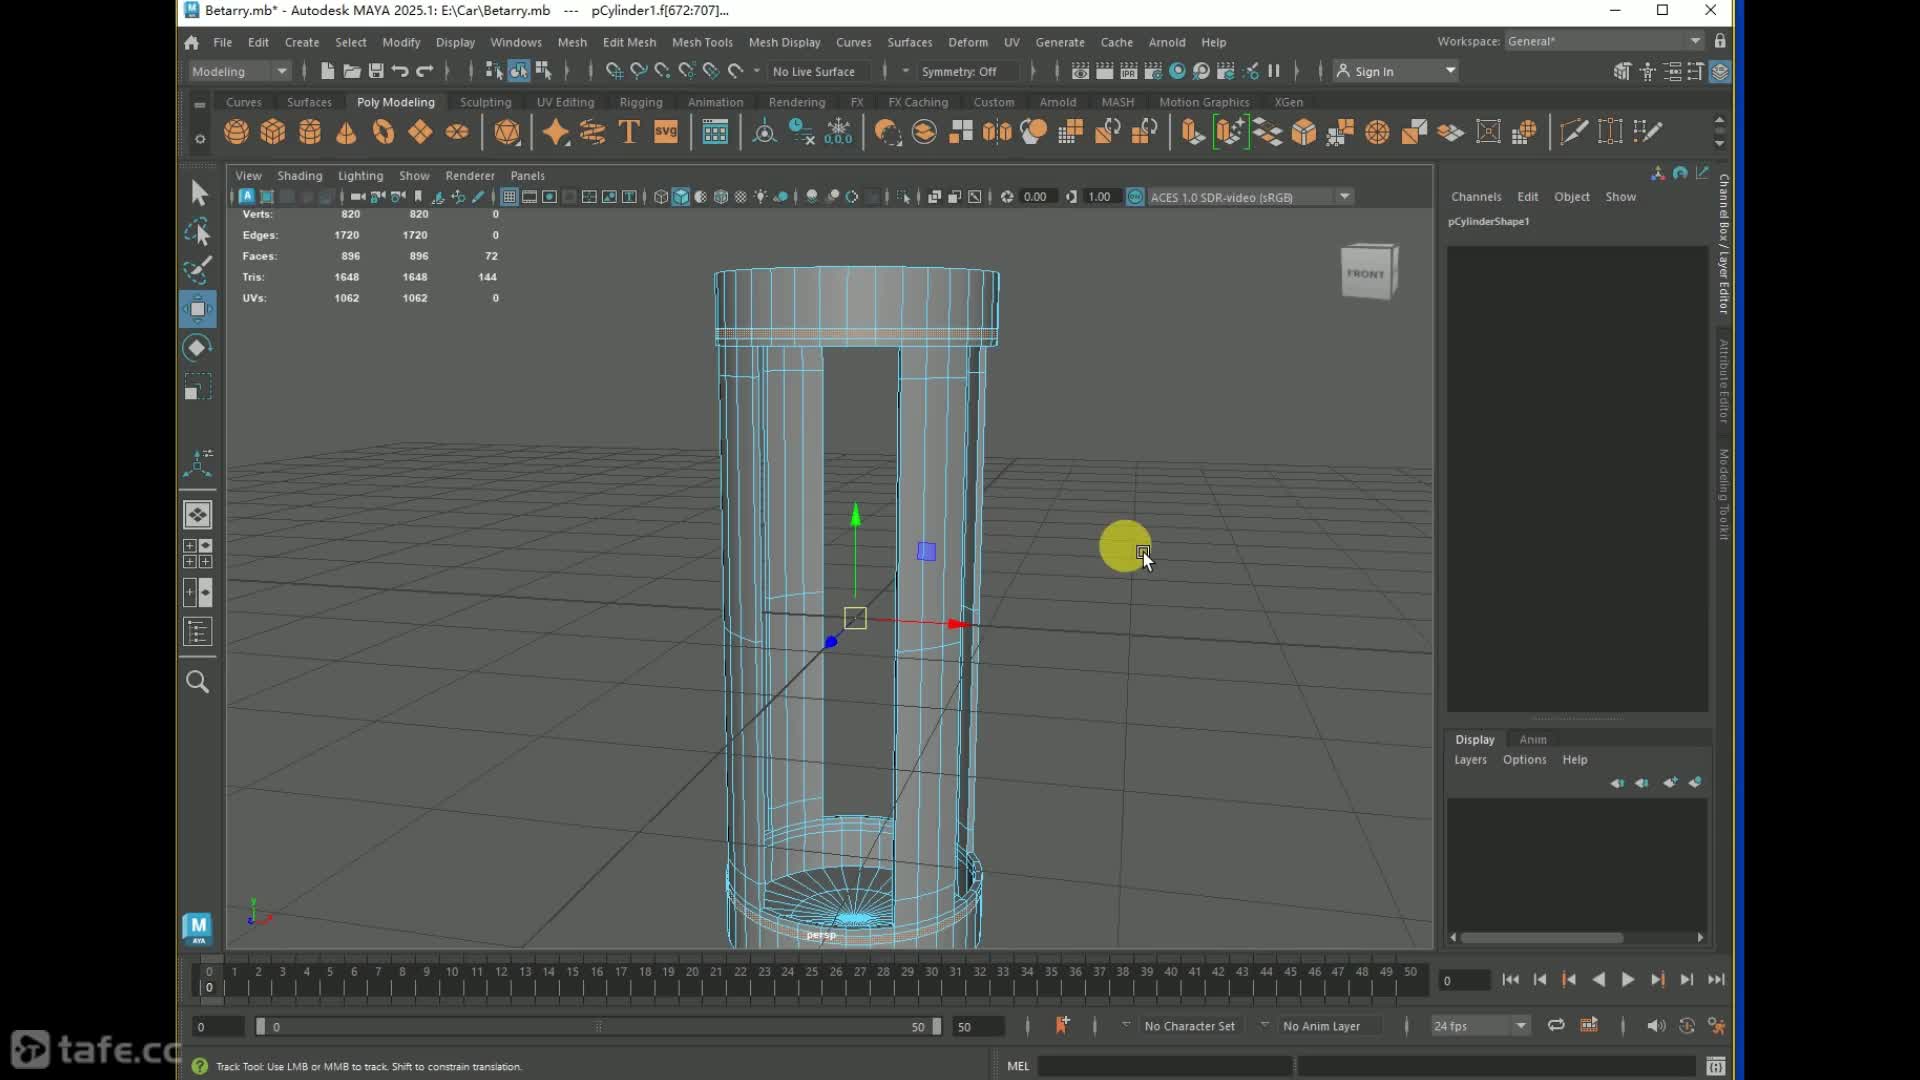1920x1080 pixels.
Task: Expand the 24 fps frame rate dropdown
Action: pos(1520,1026)
